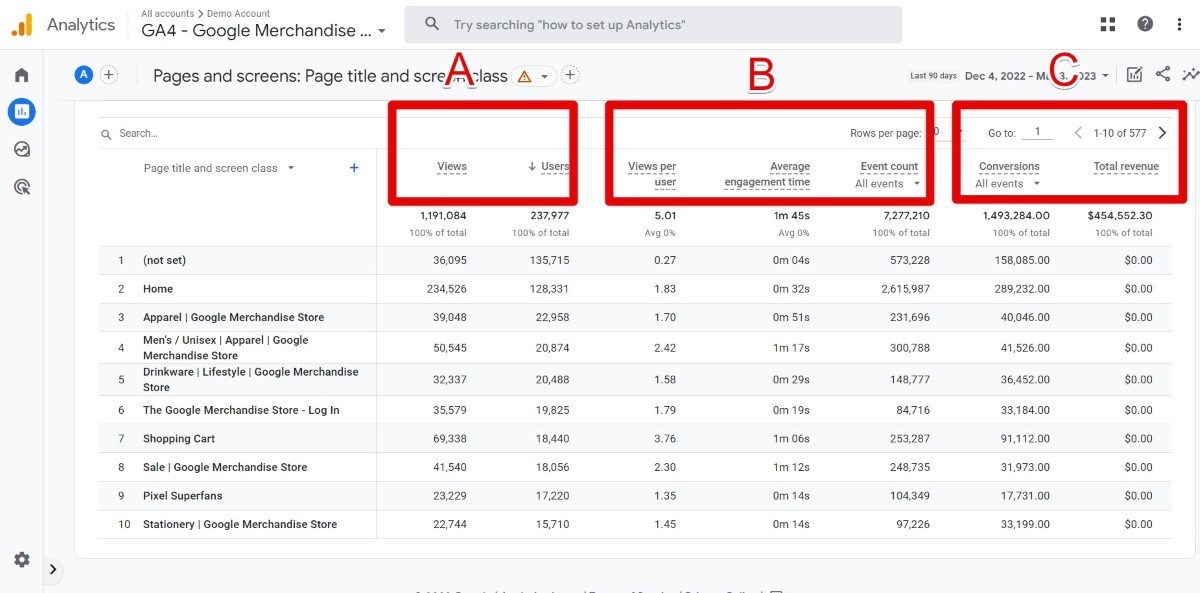Click the '1-10 of 577' pagination text
This screenshot has height=593, width=1200.
1119,132
